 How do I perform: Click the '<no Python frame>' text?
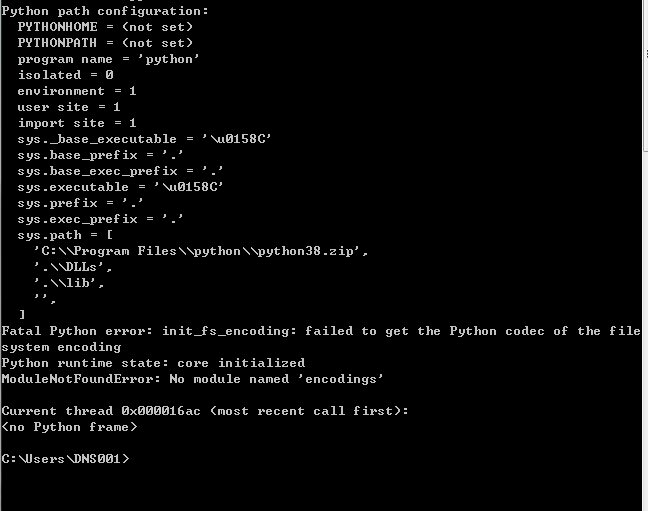click(x=69, y=427)
